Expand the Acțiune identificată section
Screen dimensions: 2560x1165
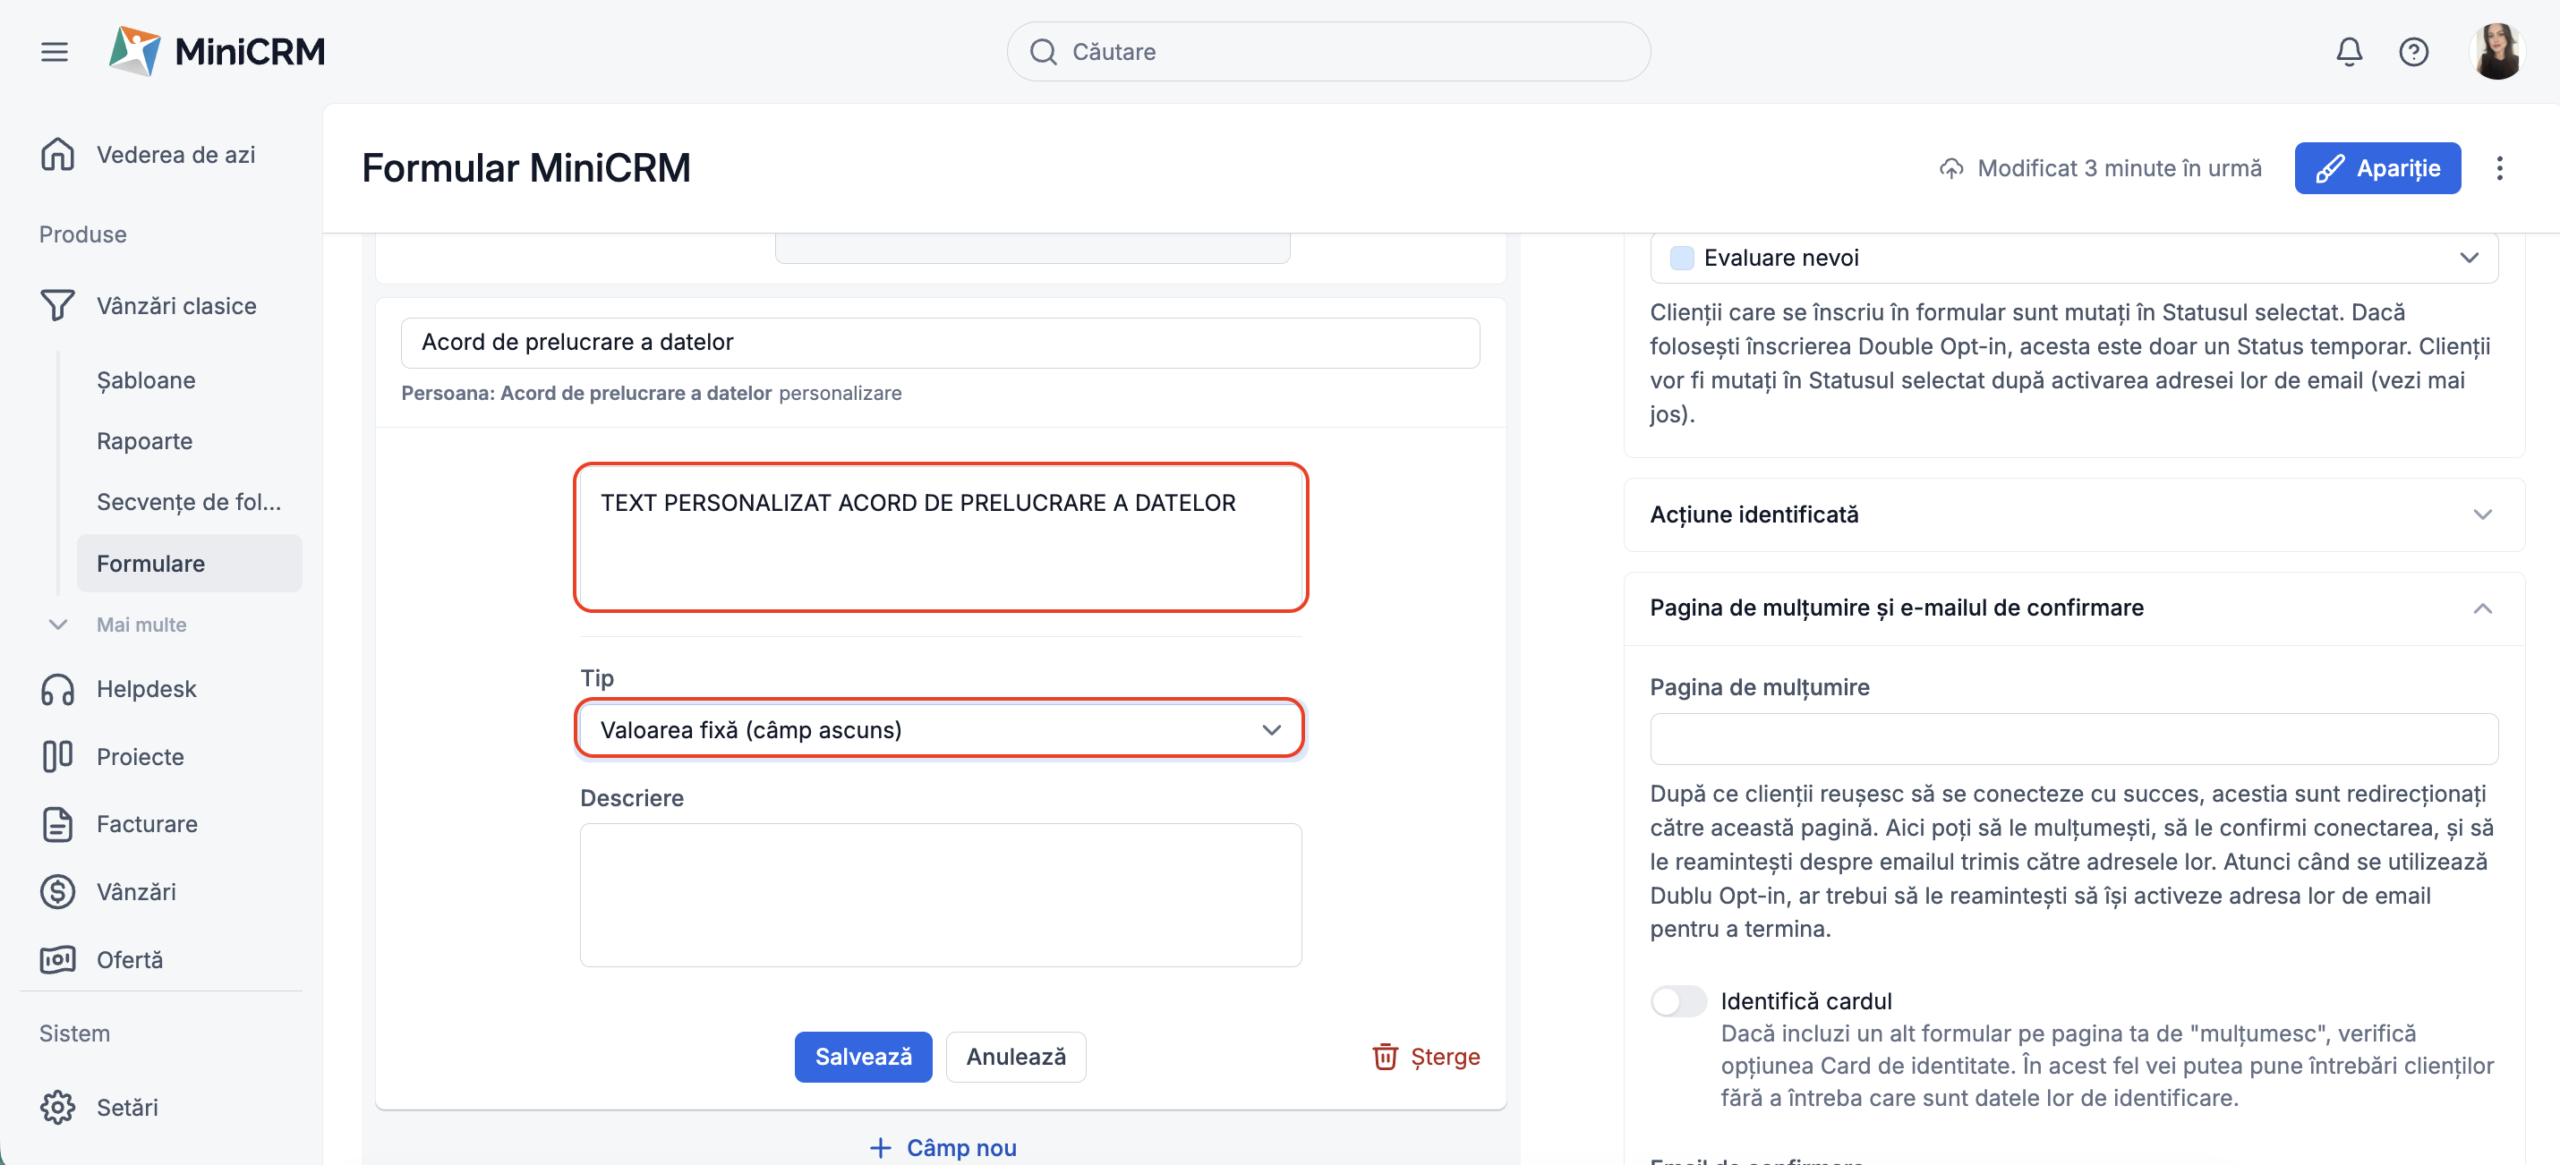click(x=2074, y=515)
